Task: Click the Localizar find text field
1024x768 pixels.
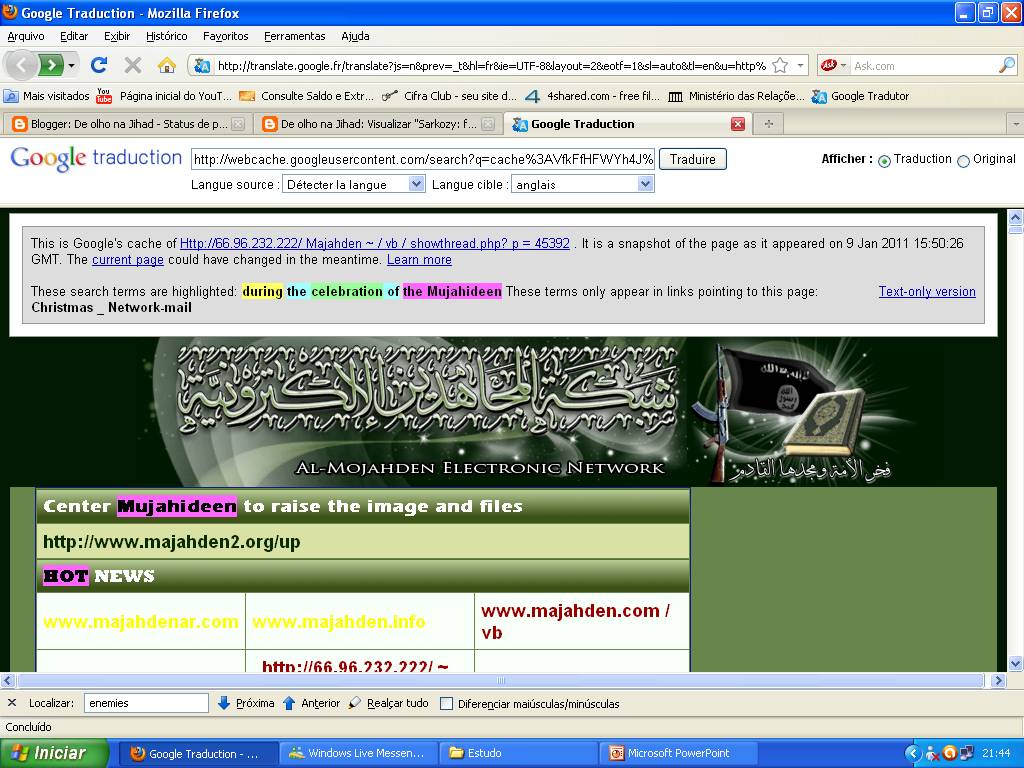Action: [x=146, y=703]
